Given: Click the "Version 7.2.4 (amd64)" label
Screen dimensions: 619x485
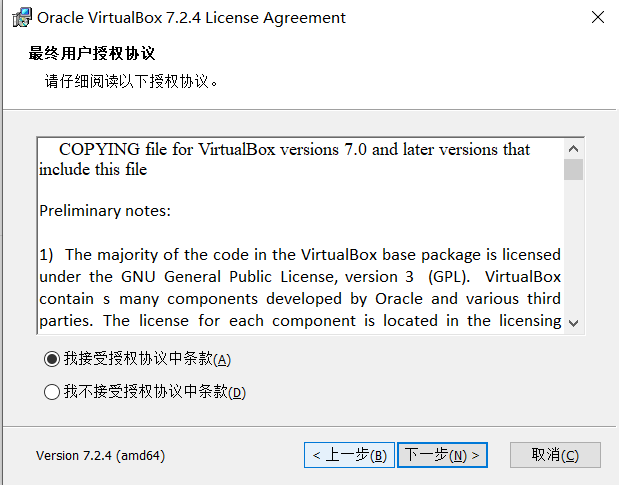Looking at the screenshot, I should pos(100,455).
